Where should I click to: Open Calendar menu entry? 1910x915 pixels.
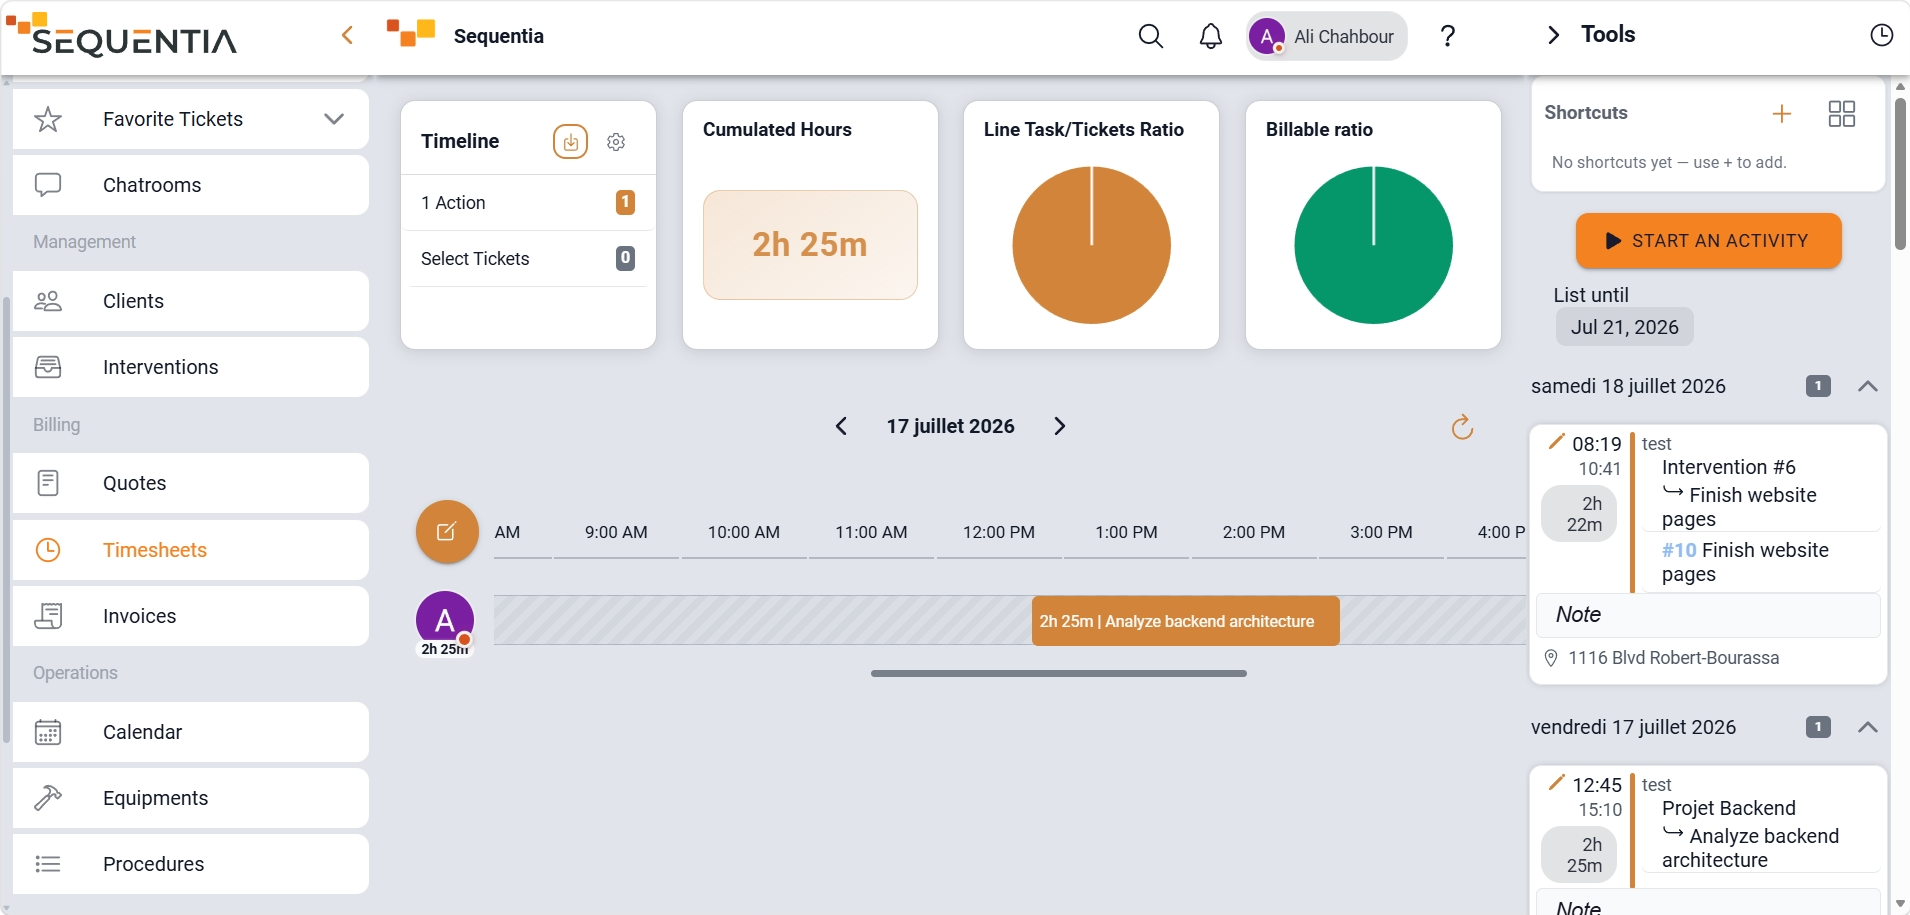pyautogui.click(x=190, y=732)
